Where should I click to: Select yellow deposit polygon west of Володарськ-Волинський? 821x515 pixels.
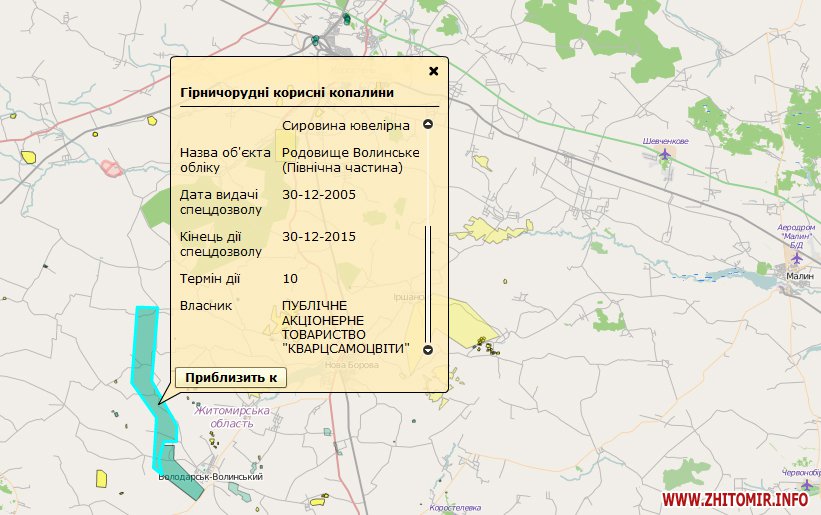point(101,477)
